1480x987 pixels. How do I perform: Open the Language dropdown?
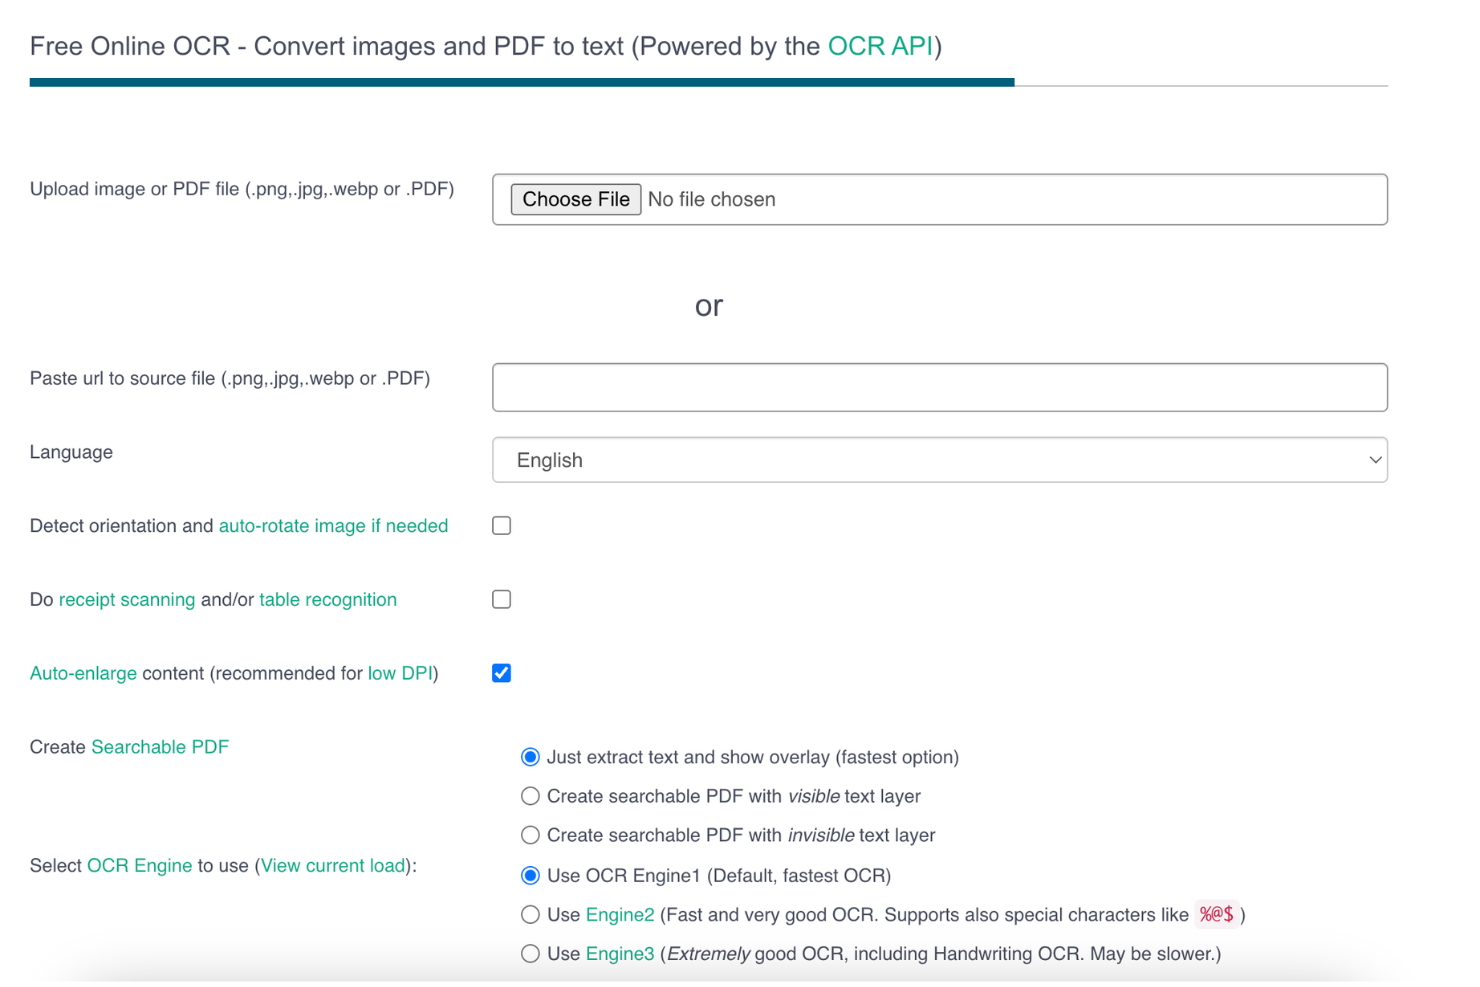click(x=939, y=460)
